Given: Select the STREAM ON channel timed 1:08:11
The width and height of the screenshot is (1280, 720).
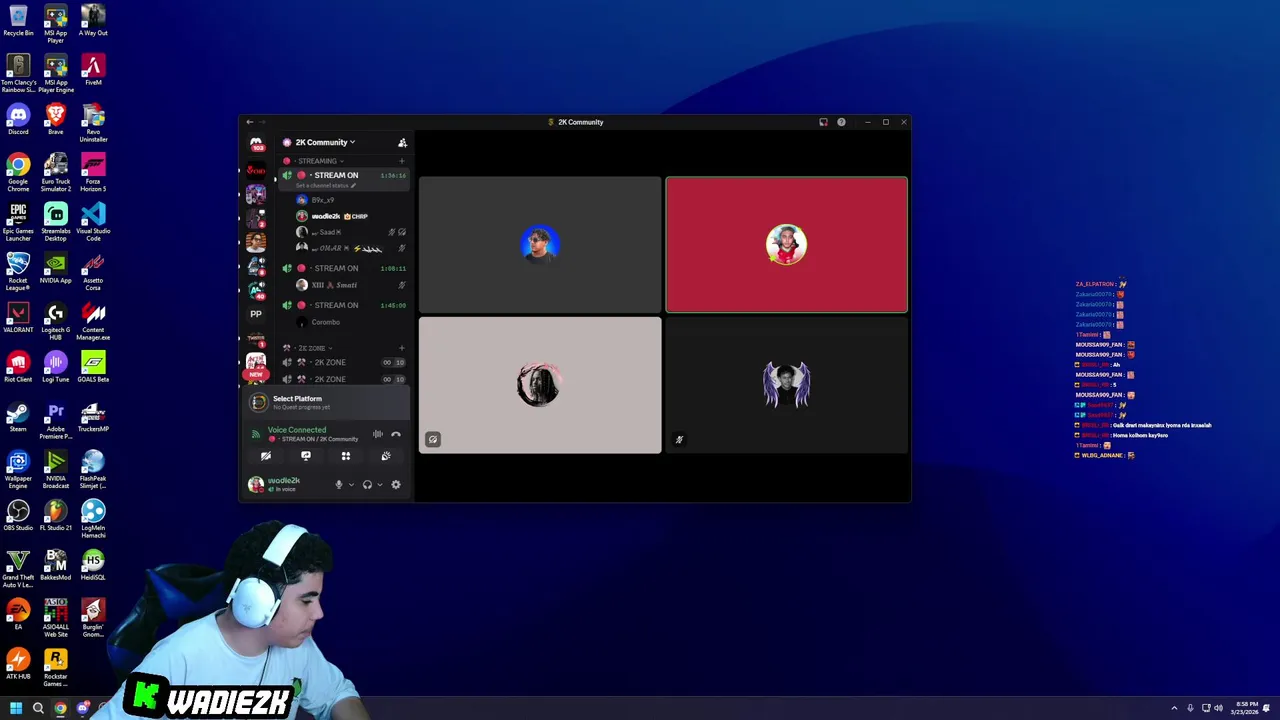Looking at the screenshot, I should point(345,268).
